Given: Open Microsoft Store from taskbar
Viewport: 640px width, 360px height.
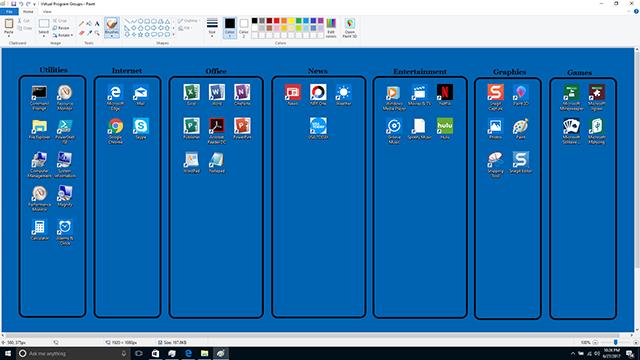Looking at the screenshot, I should pos(156,353).
